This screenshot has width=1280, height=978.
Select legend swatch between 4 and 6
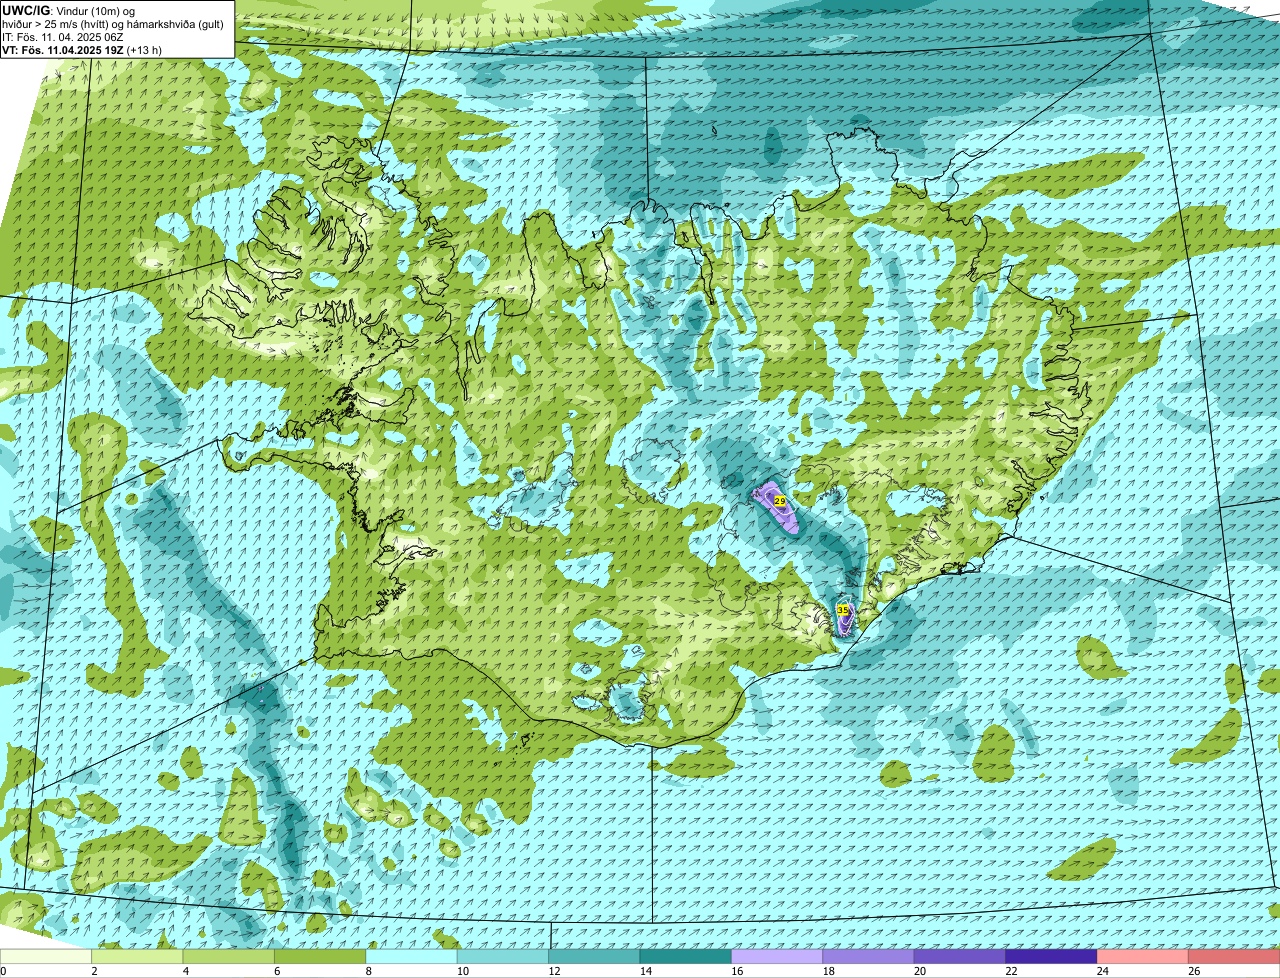coord(229,957)
